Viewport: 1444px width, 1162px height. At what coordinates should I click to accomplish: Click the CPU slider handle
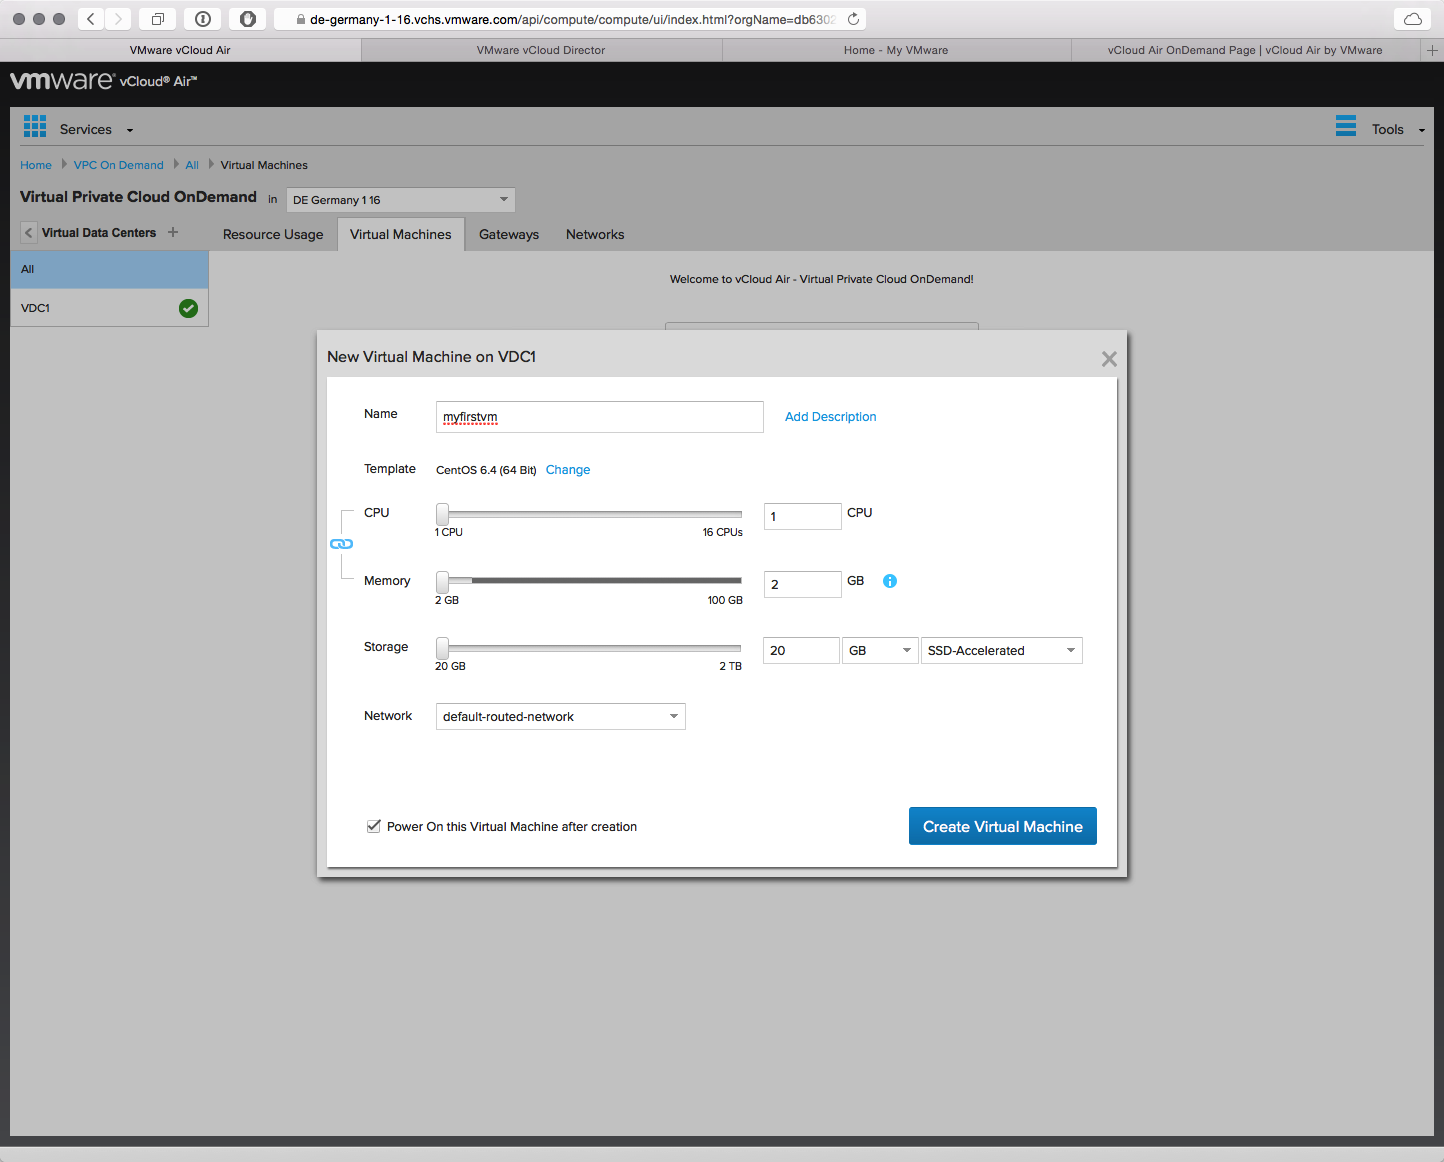point(442,514)
